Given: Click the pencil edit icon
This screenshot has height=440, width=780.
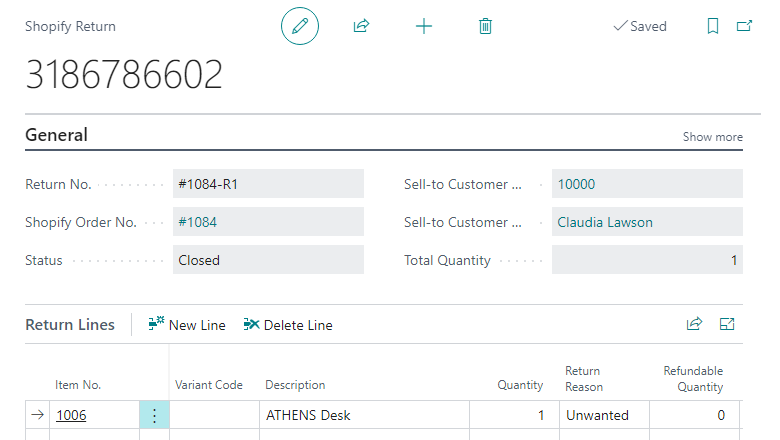Looking at the screenshot, I should [x=299, y=26].
